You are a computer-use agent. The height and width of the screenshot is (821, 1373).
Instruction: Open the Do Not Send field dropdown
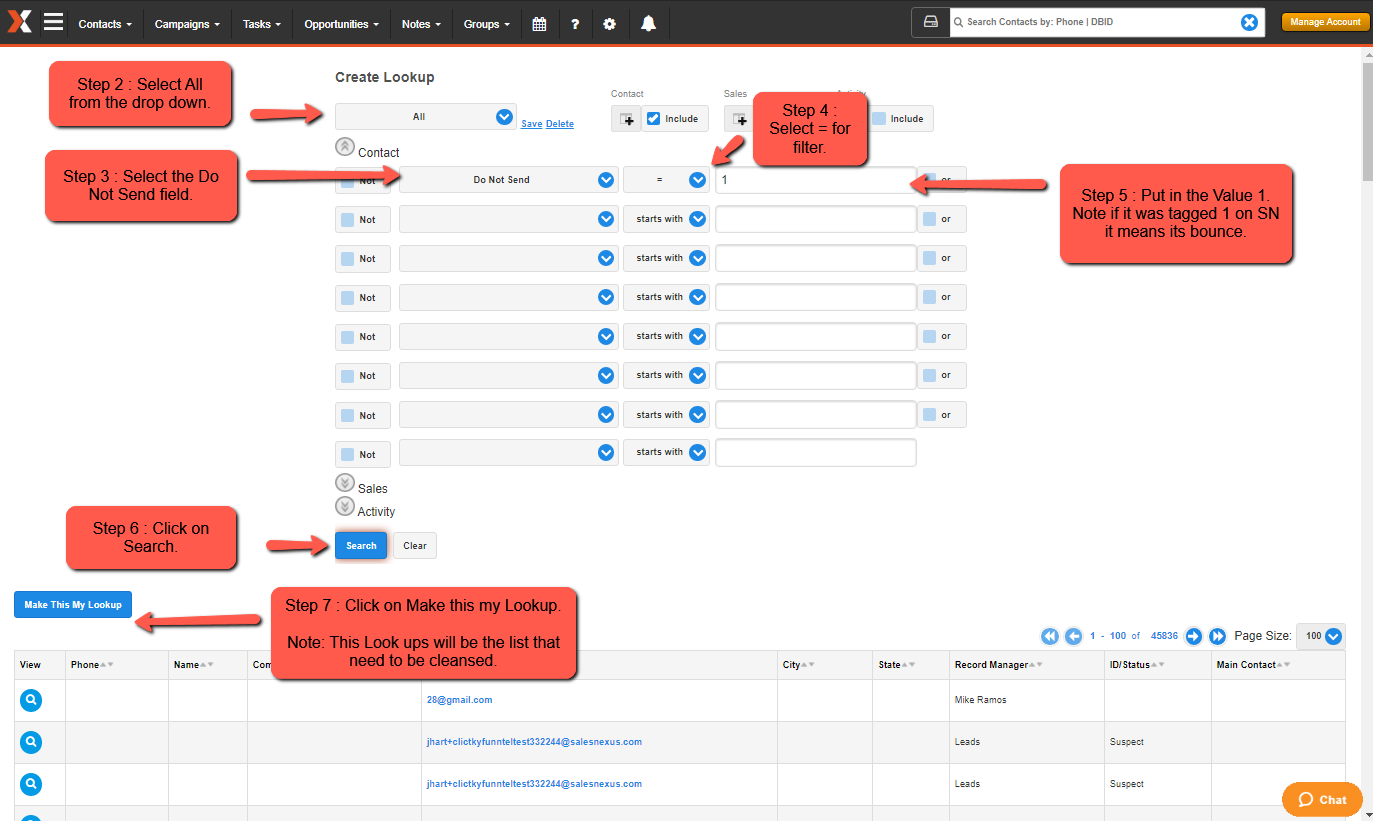(605, 180)
